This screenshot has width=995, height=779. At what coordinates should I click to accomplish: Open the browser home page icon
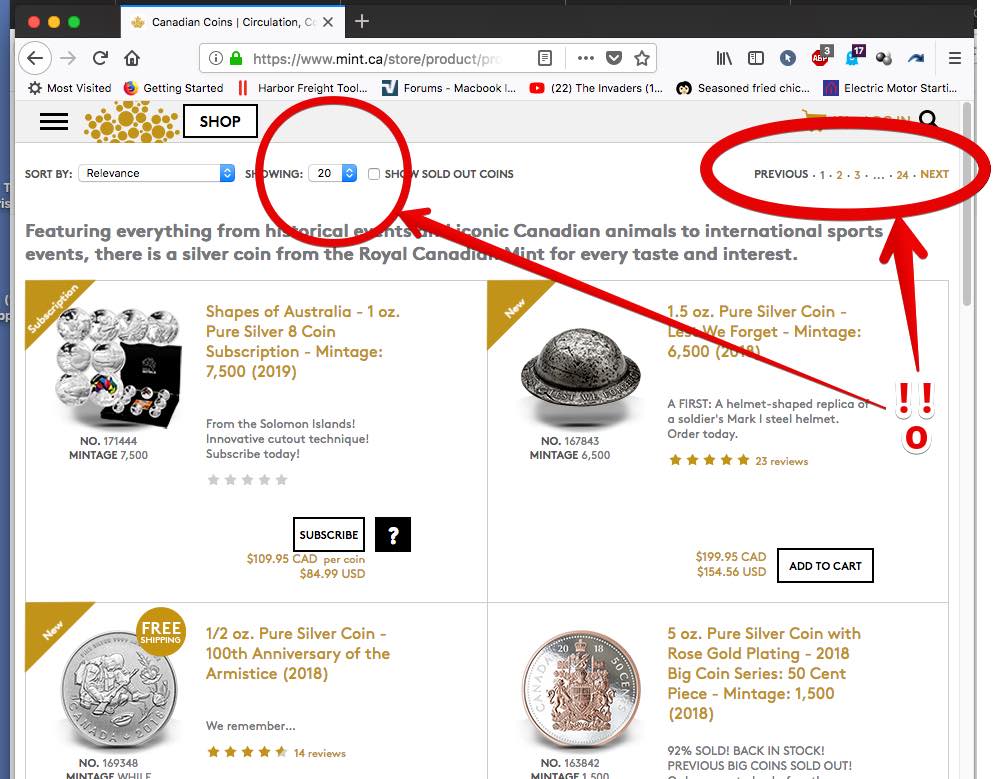coord(132,58)
